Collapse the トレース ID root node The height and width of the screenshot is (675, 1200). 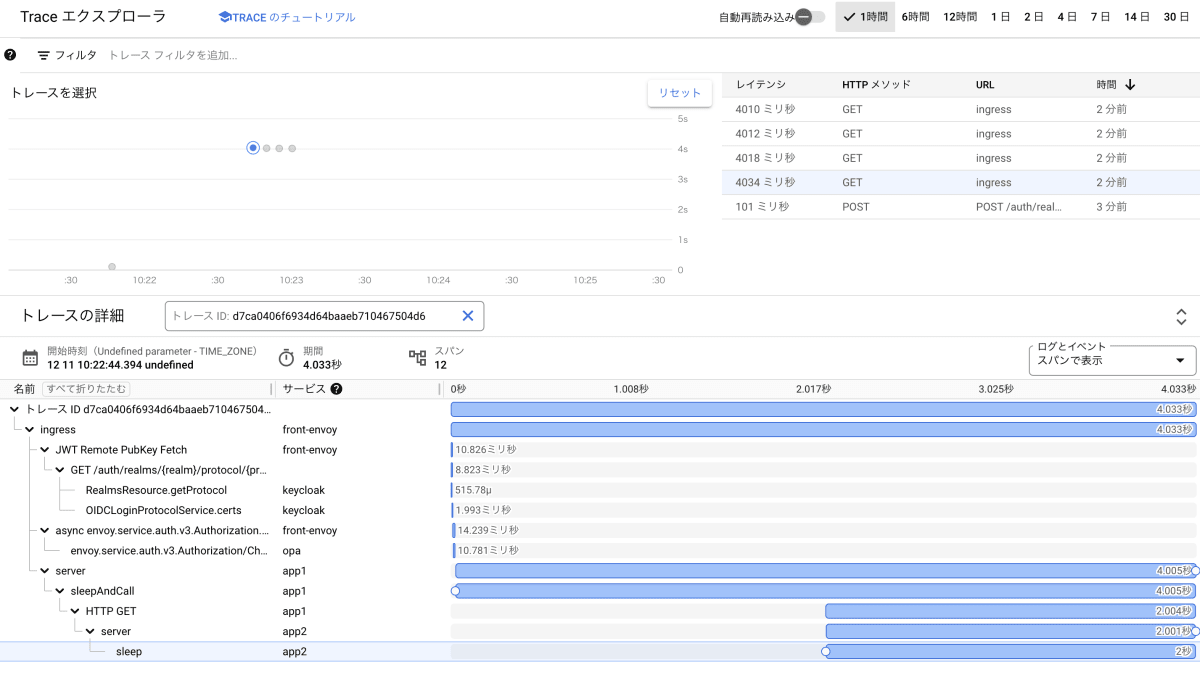[x=14, y=409]
